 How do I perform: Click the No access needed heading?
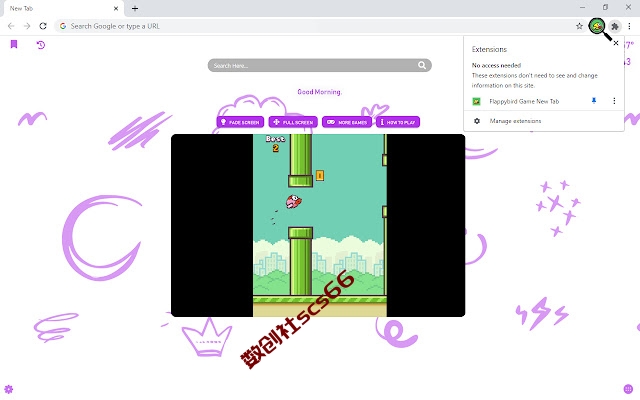[496, 65]
